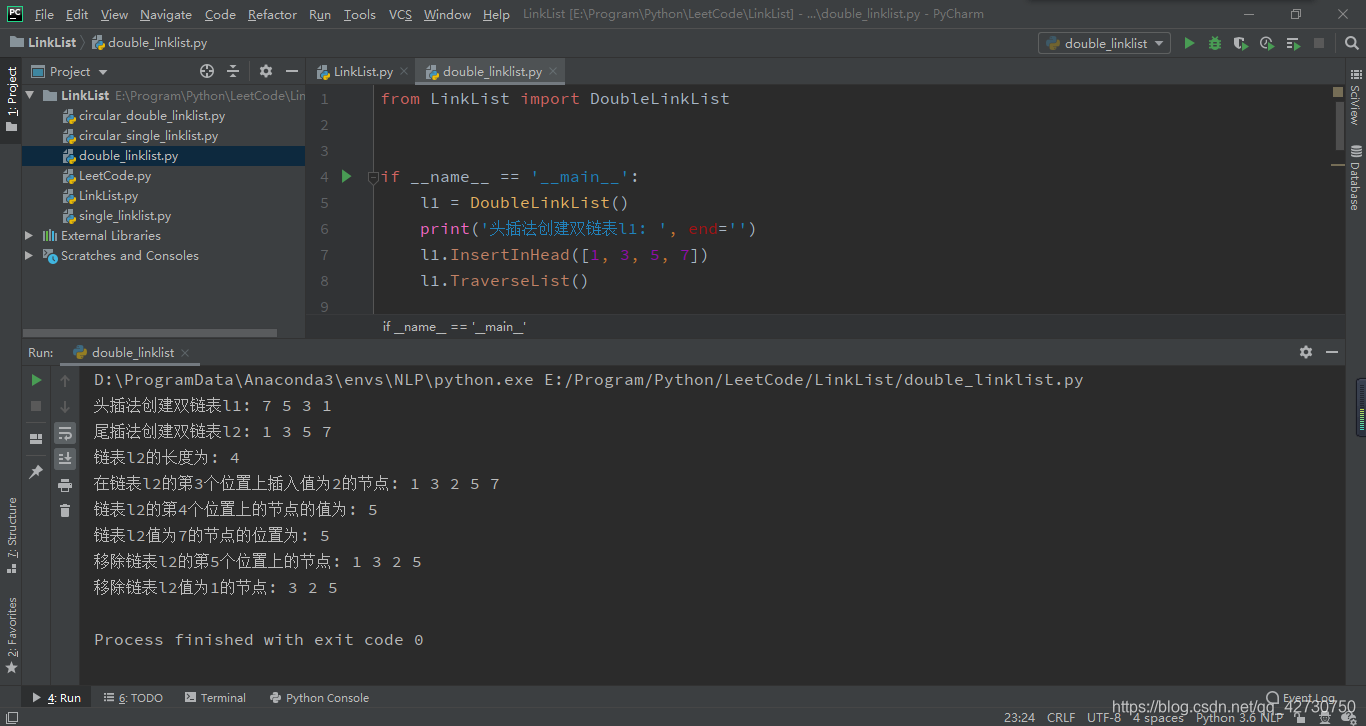The width and height of the screenshot is (1366, 726).
Task: Hide the Project panel with minus icon
Action: 292,71
